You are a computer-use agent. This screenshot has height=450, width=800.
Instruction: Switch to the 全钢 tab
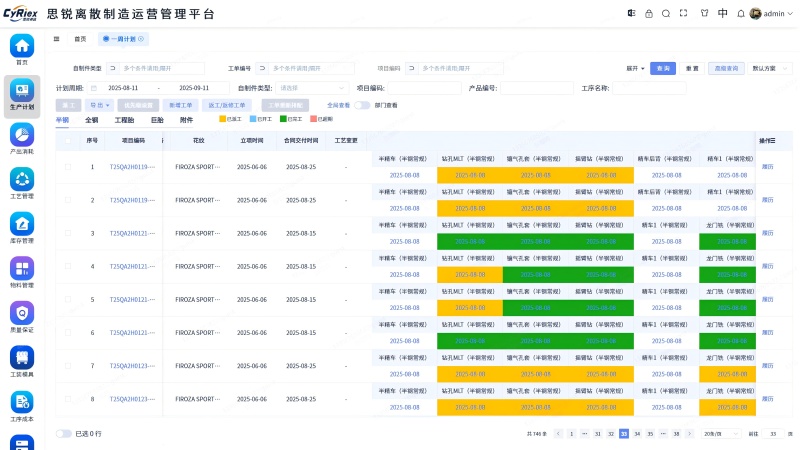pyautogui.click(x=91, y=120)
